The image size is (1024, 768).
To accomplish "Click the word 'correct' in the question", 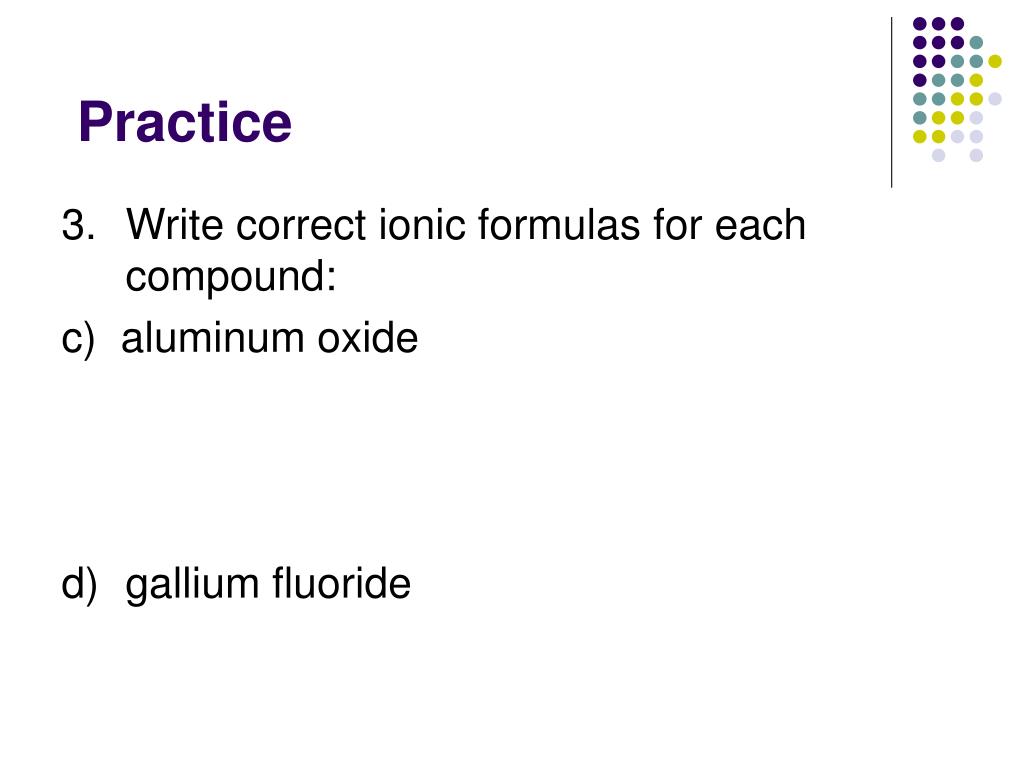I will pos(301,225).
